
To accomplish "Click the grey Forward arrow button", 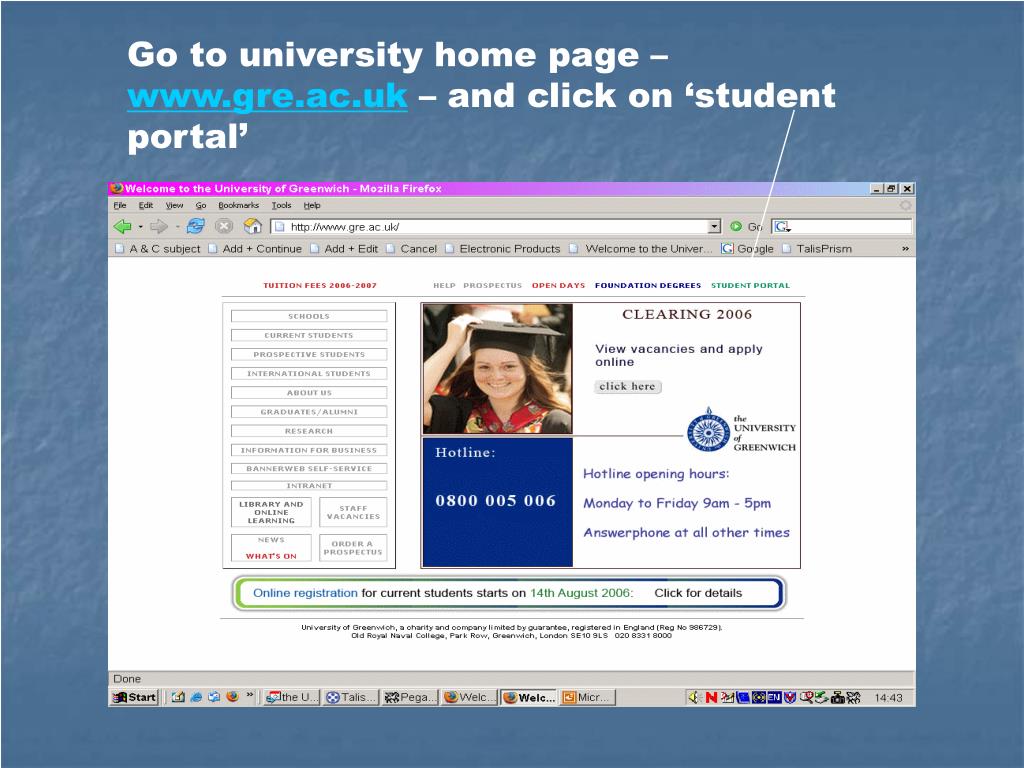I will tap(158, 227).
